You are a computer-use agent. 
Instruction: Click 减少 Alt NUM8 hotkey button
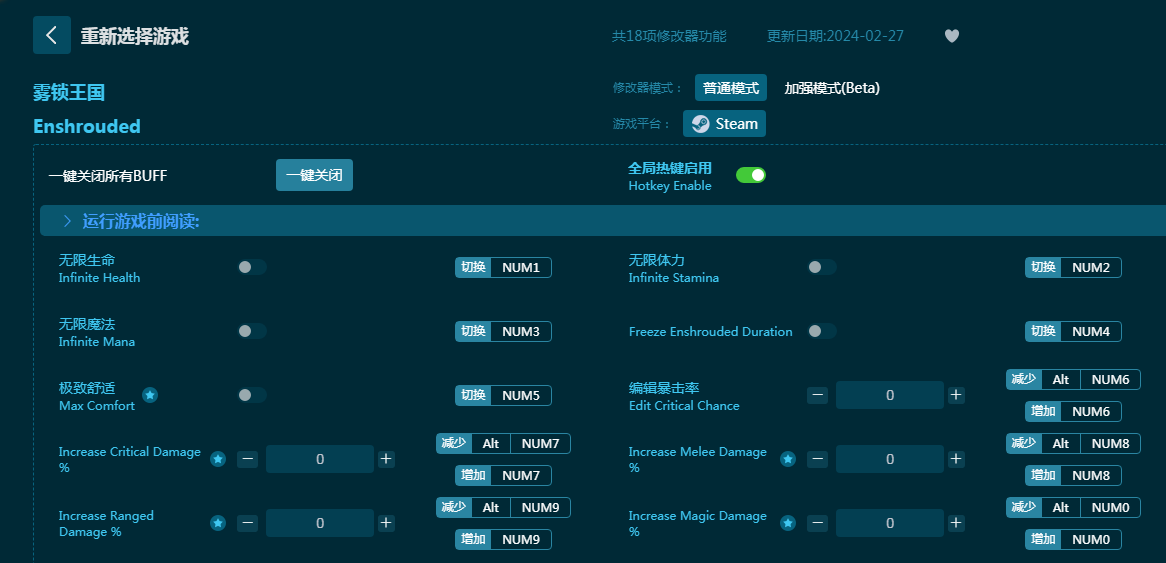pos(1073,443)
